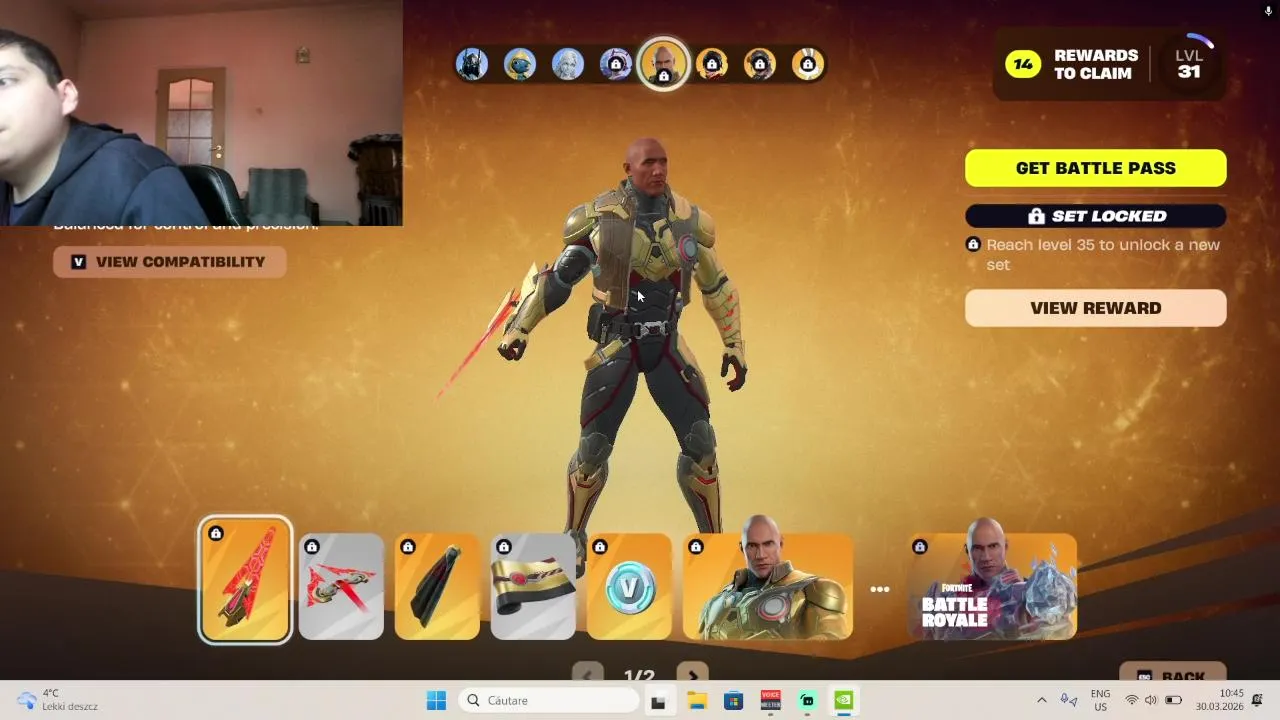
Task: Open the Wi-Fi network tray icon
Action: (x=1132, y=701)
